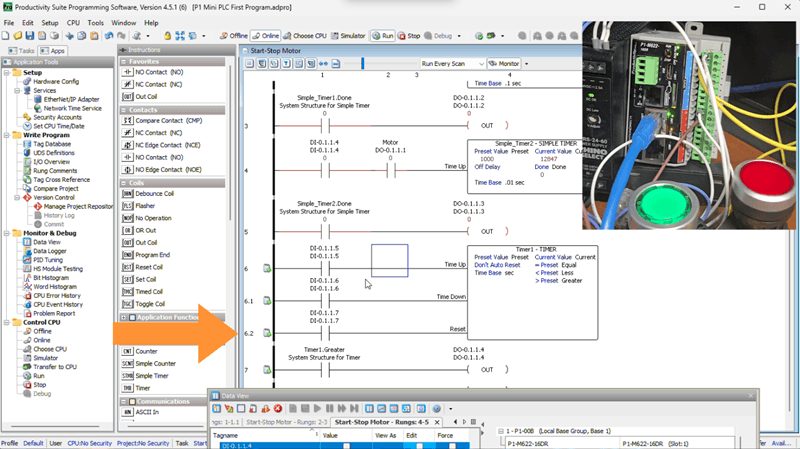Select NC Contact (NC) in Favorites
The width and height of the screenshot is (800, 449).
point(152,84)
